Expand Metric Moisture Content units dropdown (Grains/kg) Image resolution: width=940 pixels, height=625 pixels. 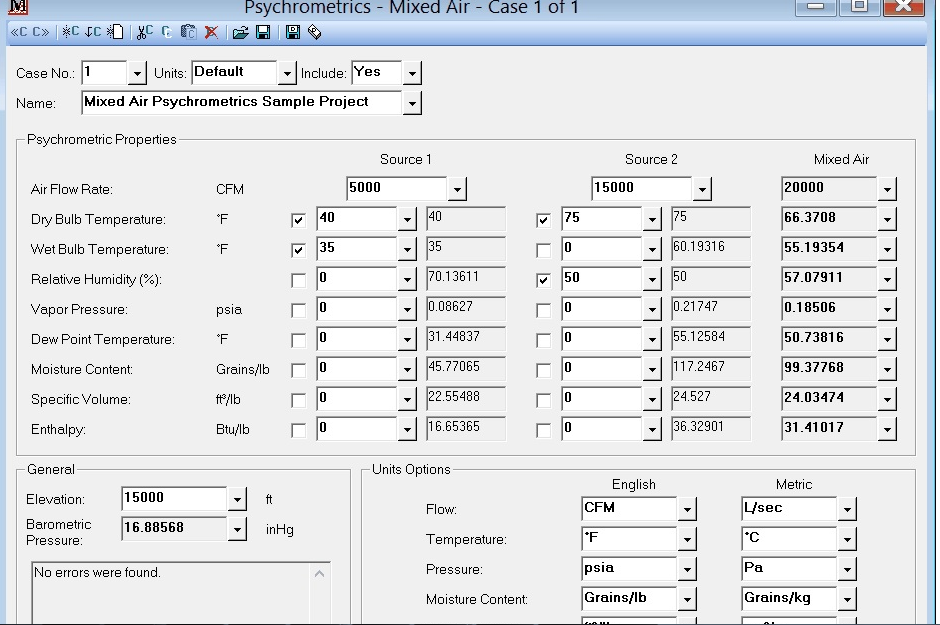click(x=847, y=599)
